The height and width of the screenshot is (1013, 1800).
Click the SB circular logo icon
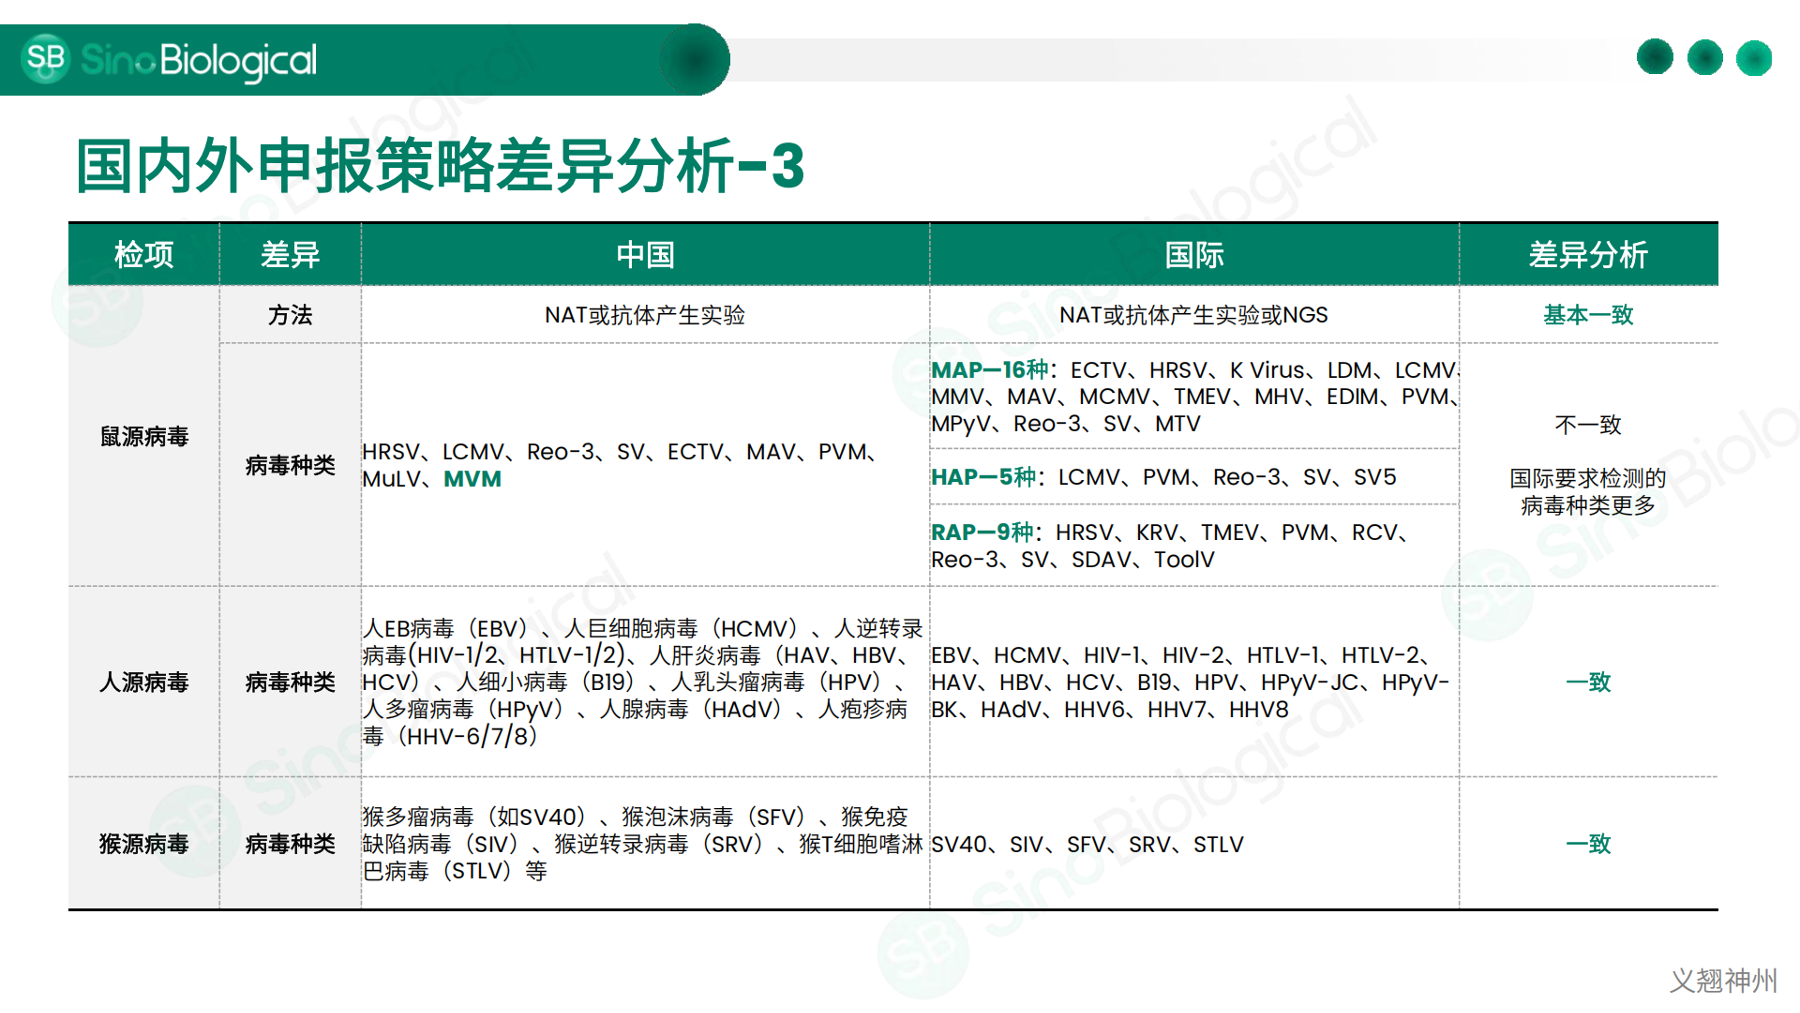[45, 59]
